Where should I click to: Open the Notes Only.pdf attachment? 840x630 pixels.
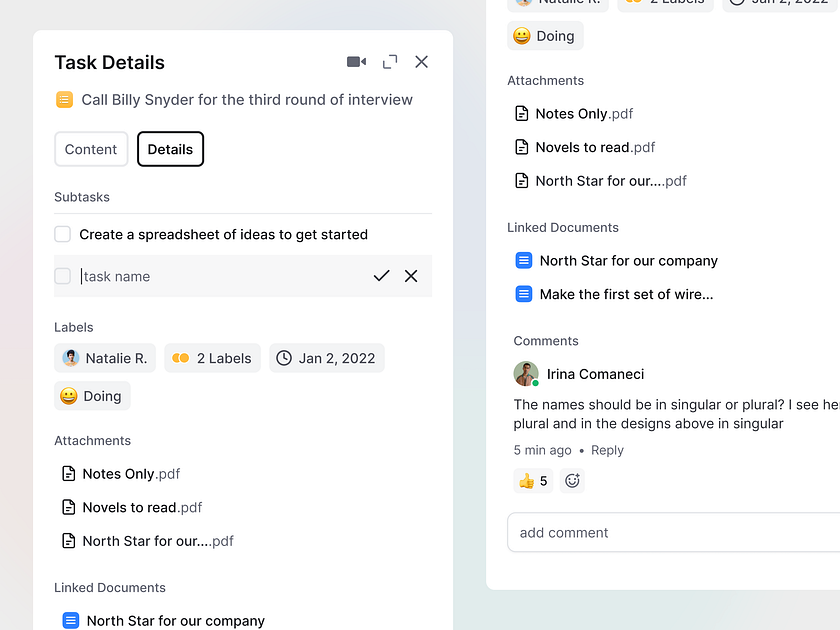[x=130, y=474]
